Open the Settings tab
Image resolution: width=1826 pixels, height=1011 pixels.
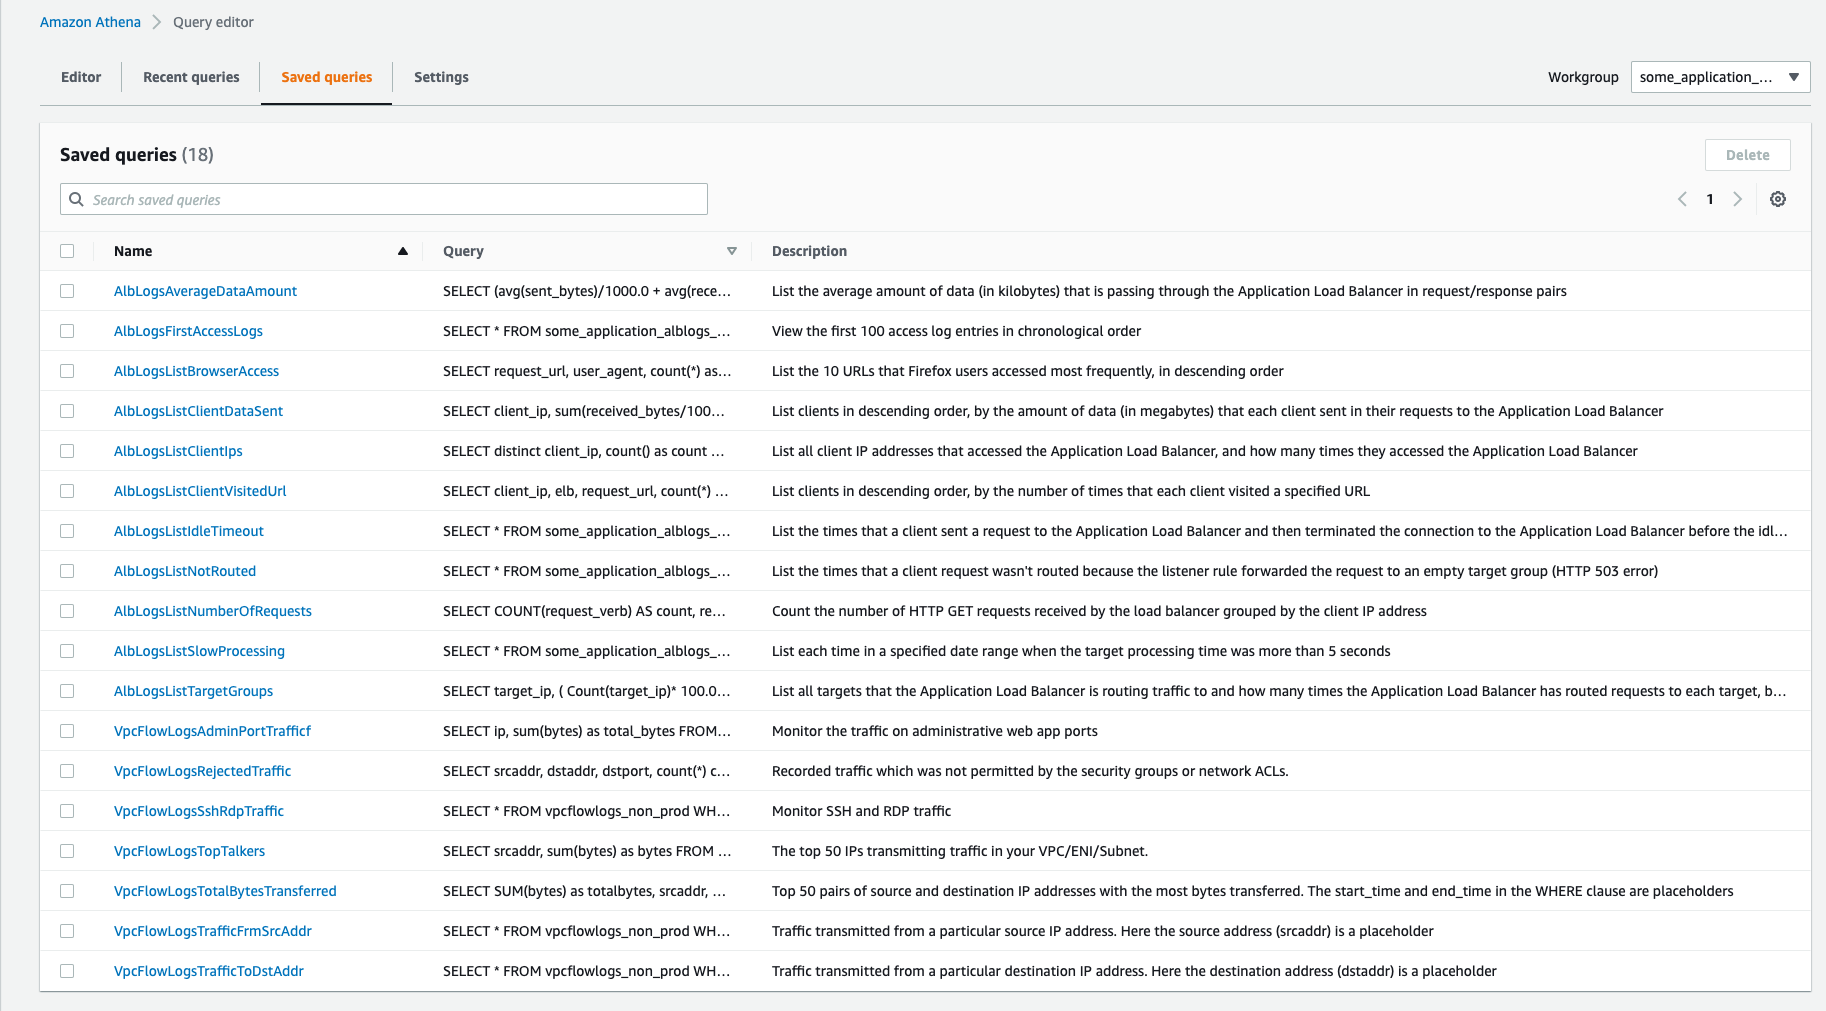(441, 77)
